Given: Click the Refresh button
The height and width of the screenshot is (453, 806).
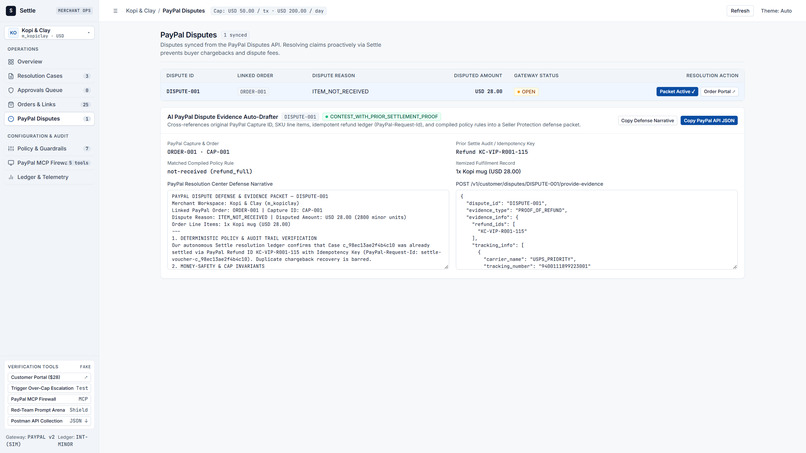Looking at the screenshot, I should click(740, 11).
